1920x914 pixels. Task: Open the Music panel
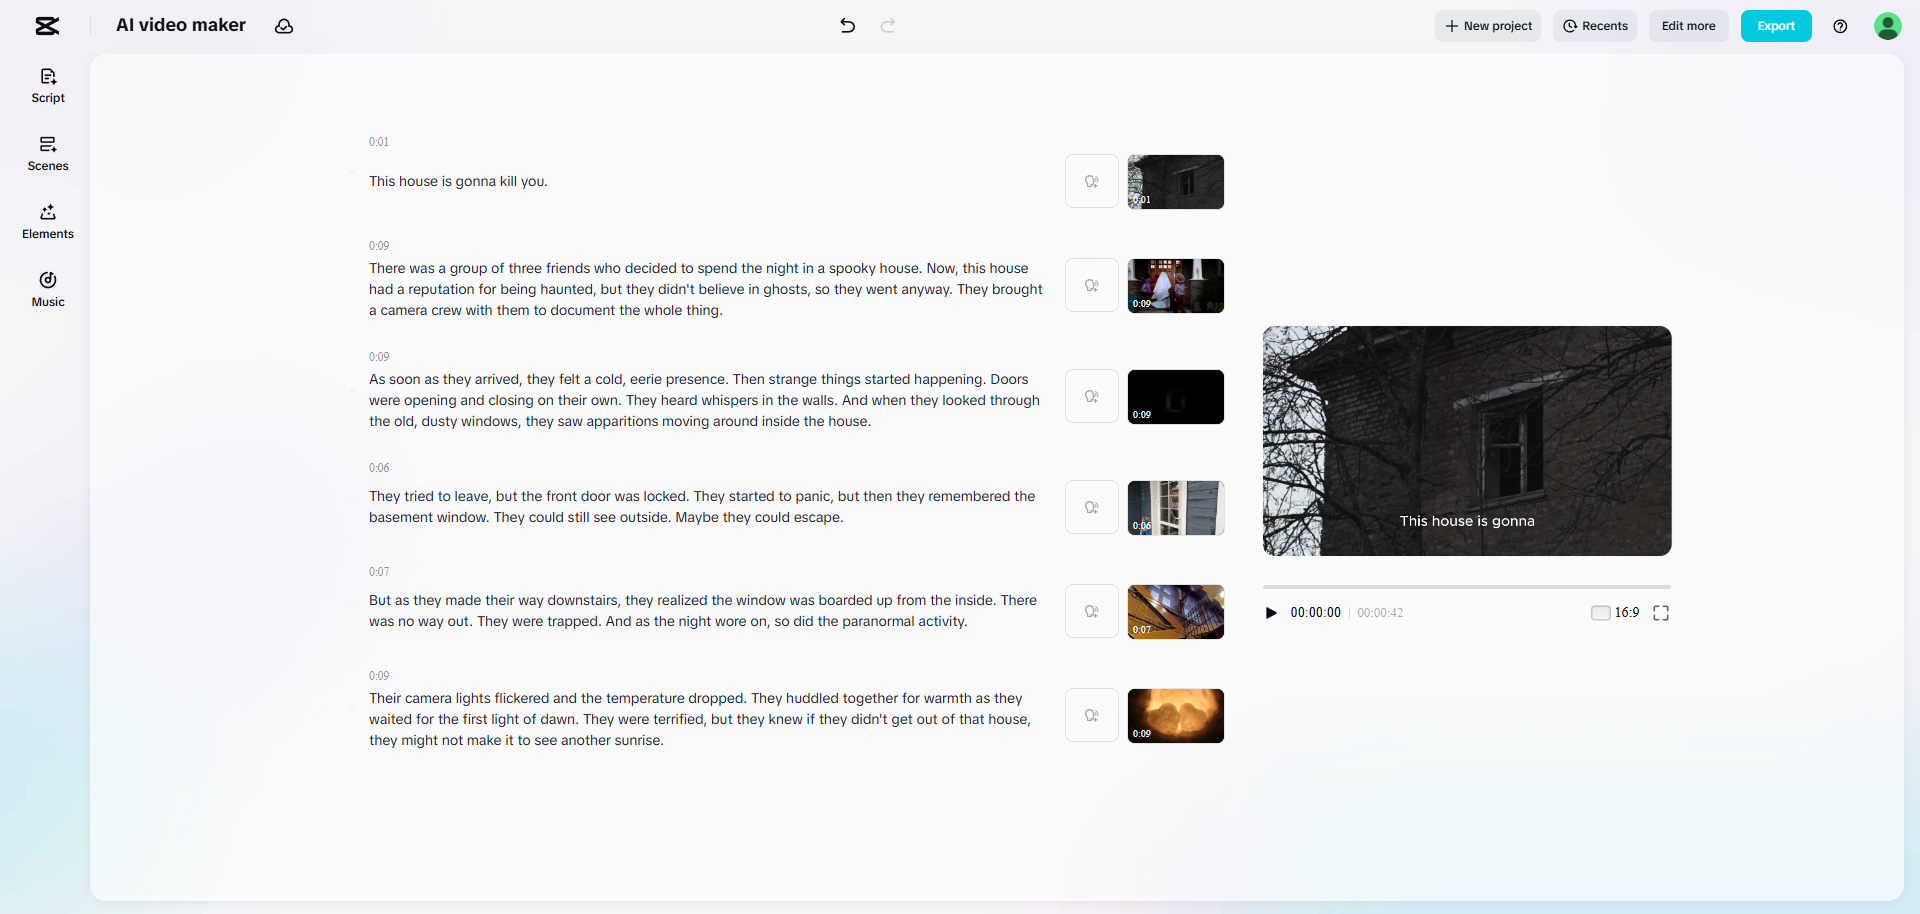47,289
